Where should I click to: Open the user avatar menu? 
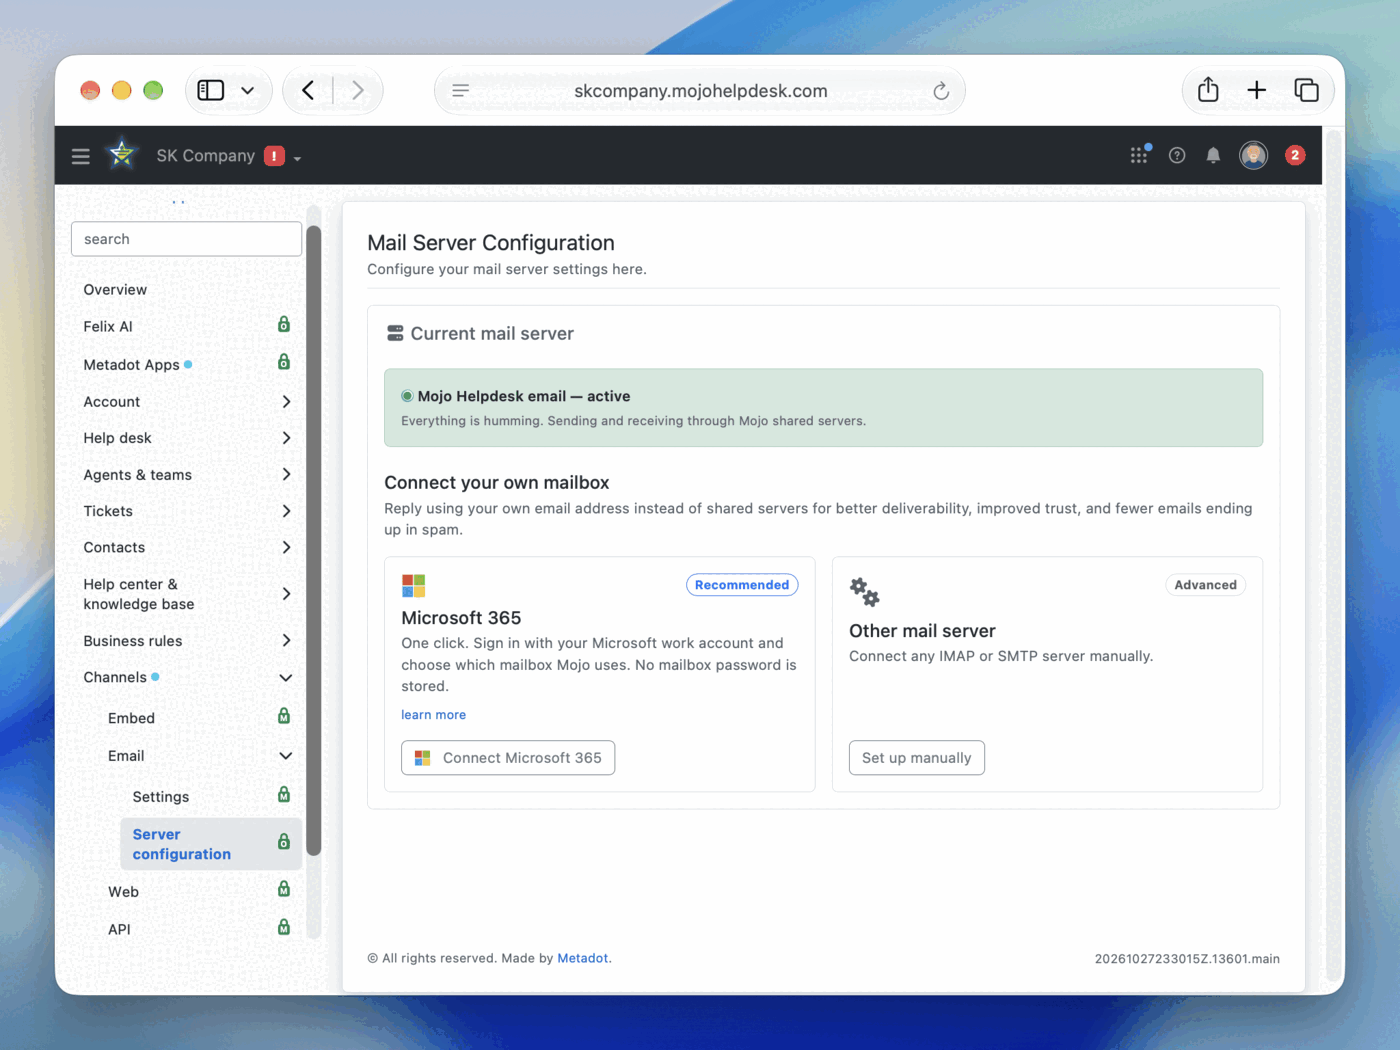point(1253,155)
